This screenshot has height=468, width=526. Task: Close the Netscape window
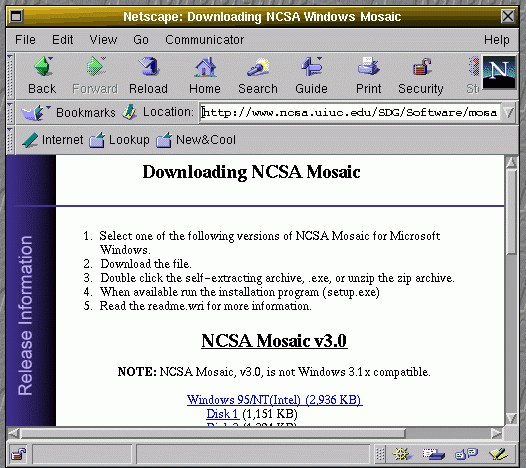point(508,16)
